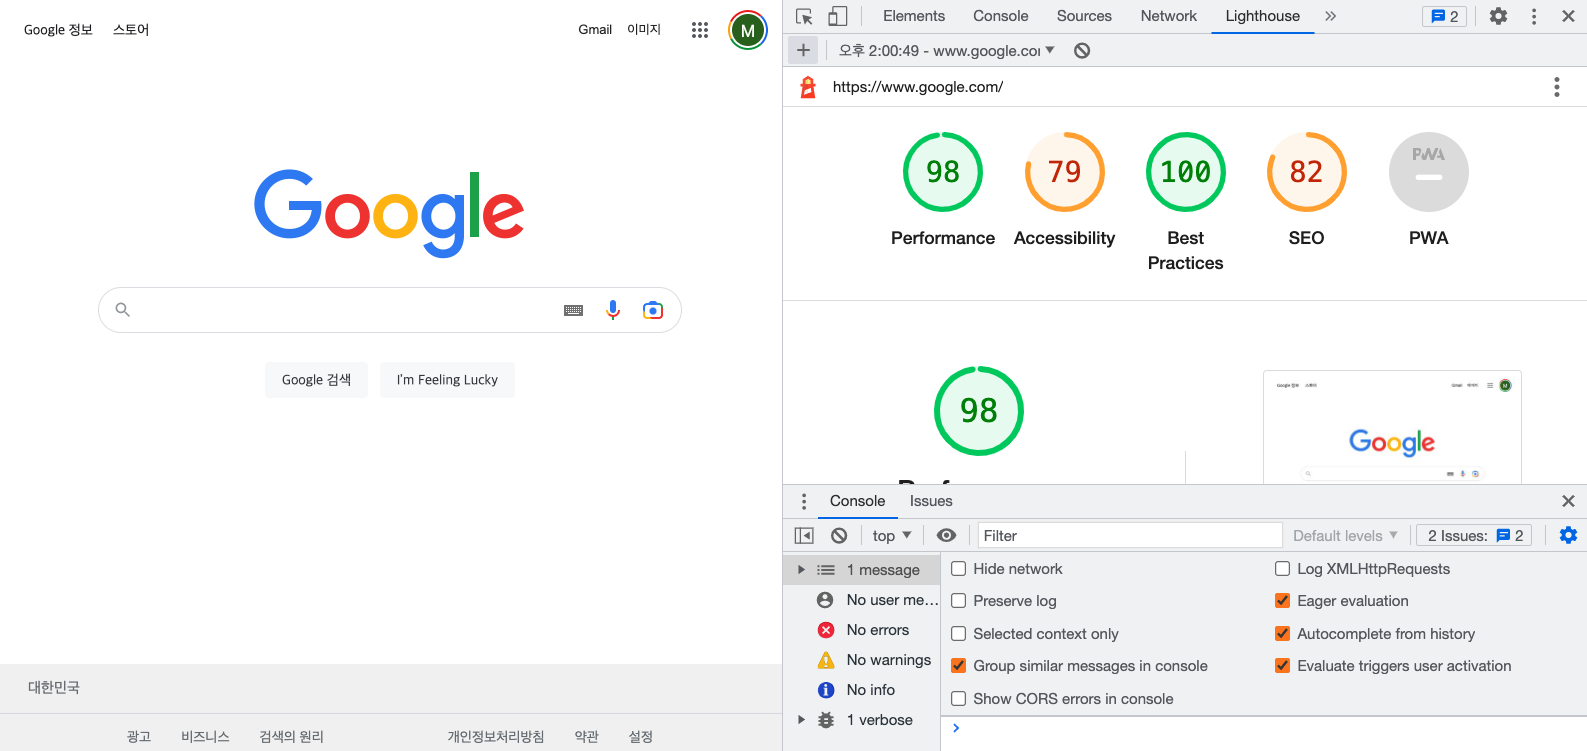The image size is (1587, 751).
Task: Search by image with camera icon
Action: [653, 310]
